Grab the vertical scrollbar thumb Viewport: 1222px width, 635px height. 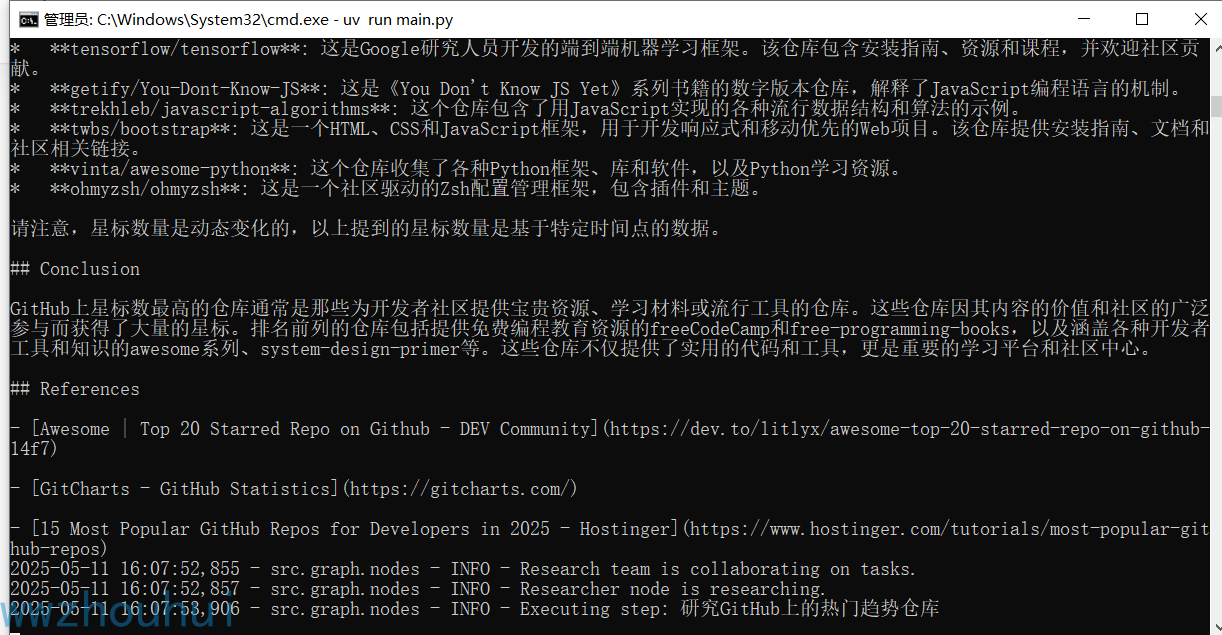(1215, 106)
